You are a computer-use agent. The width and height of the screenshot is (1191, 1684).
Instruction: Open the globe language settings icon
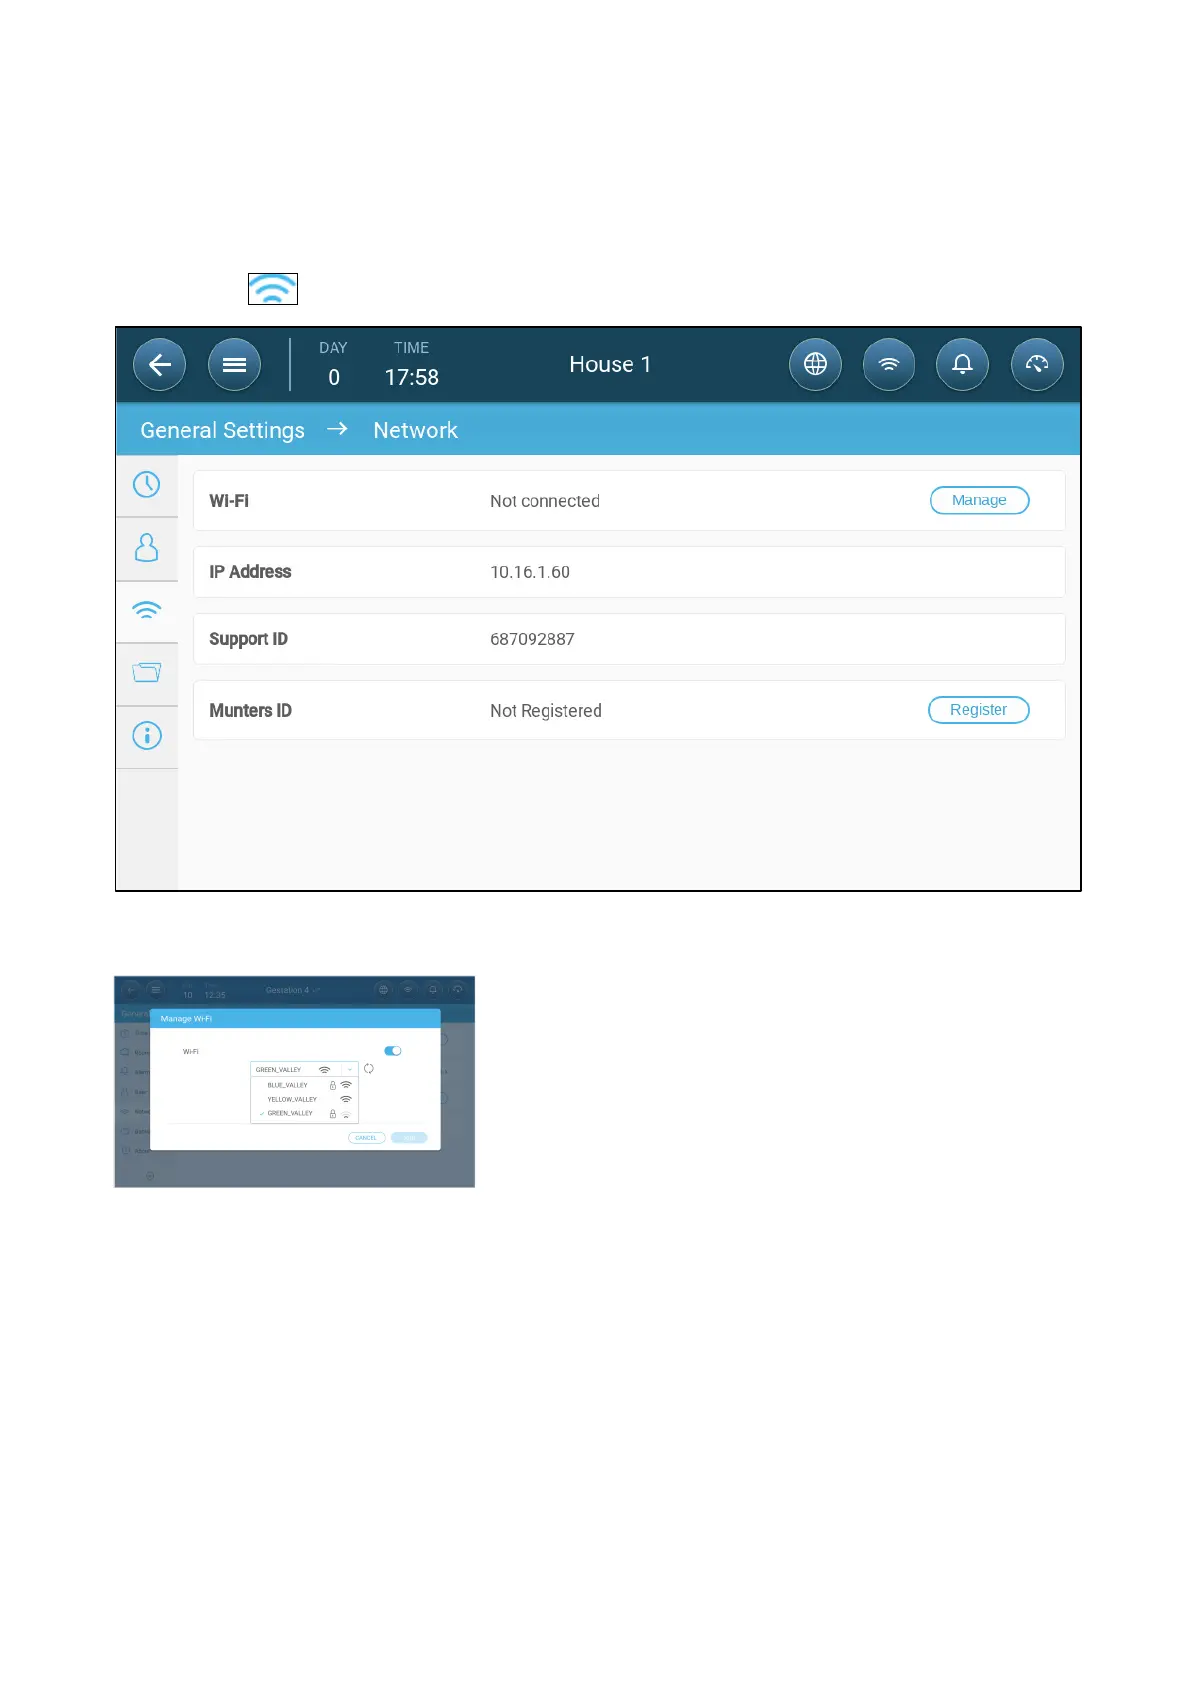point(815,365)
